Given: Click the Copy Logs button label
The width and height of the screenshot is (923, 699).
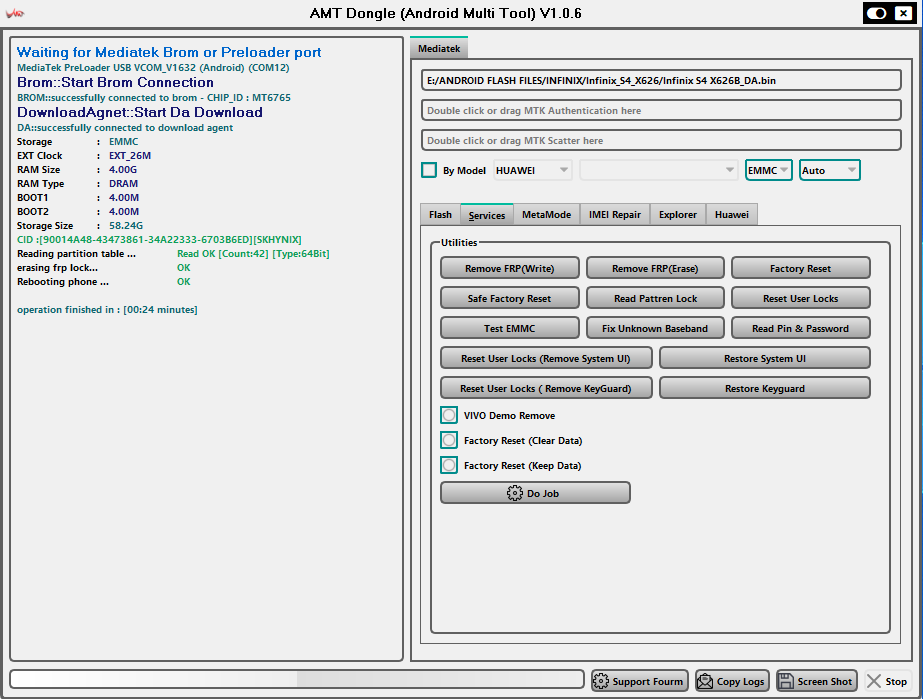Looking at the screenshot, I should click(x=741, y=681).
